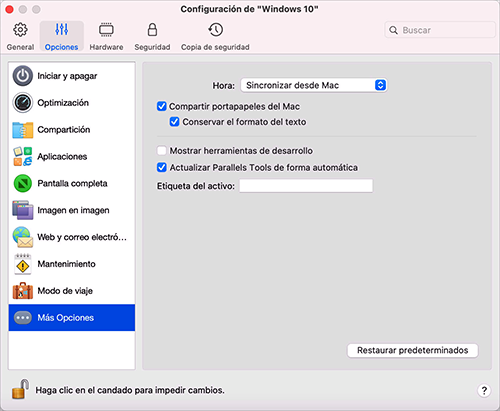
Task: Select the Imagen en imagen label
Action: [73, 210]
